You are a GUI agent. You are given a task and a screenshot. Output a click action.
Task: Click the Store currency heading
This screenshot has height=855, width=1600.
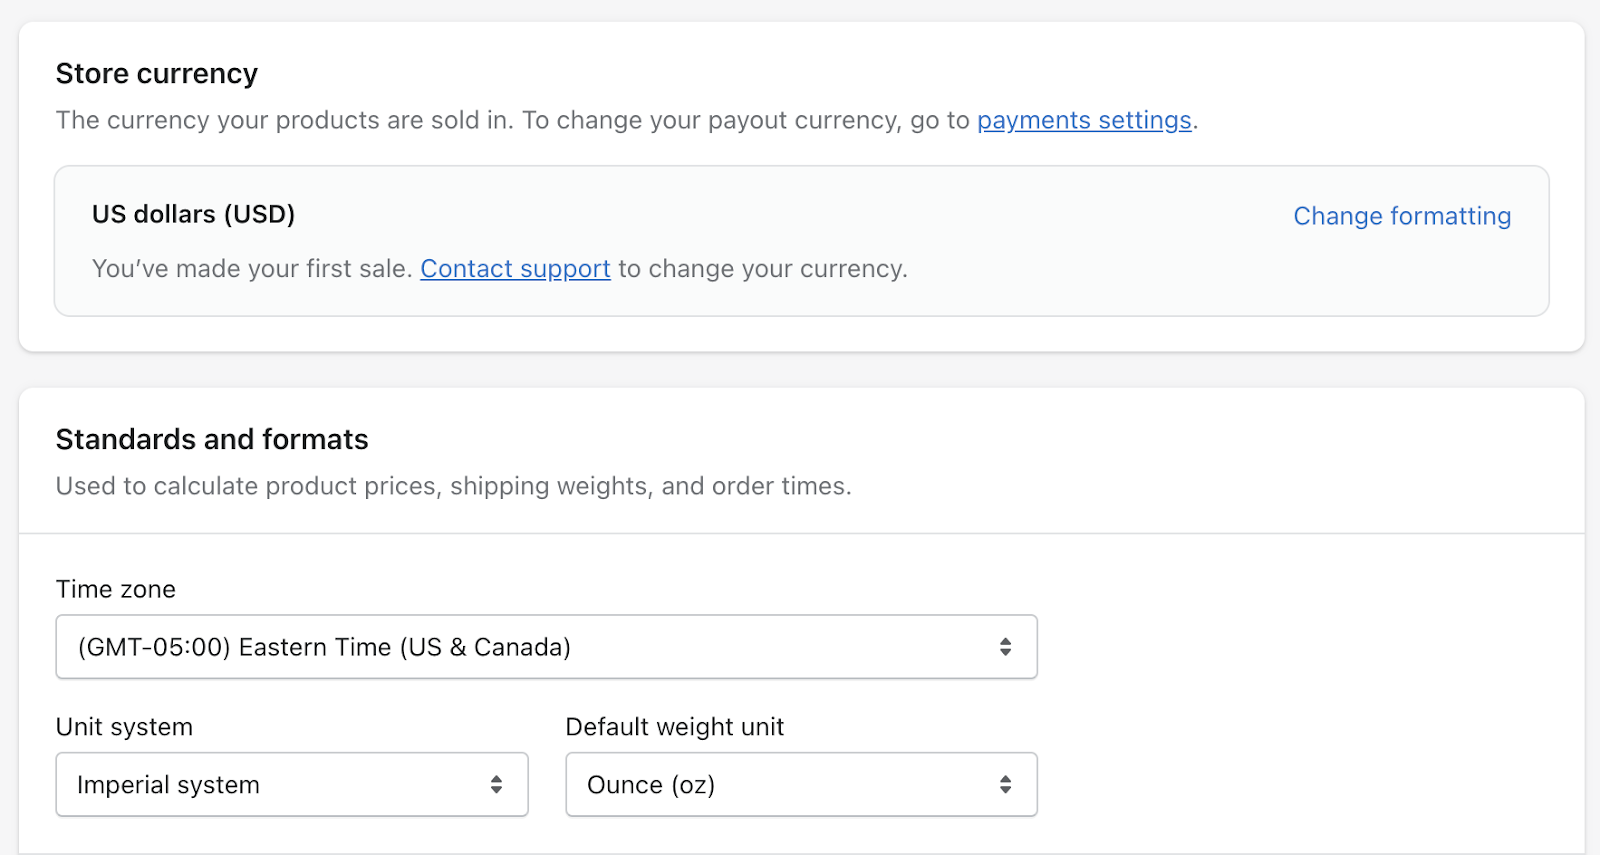[x=157, y=74]
